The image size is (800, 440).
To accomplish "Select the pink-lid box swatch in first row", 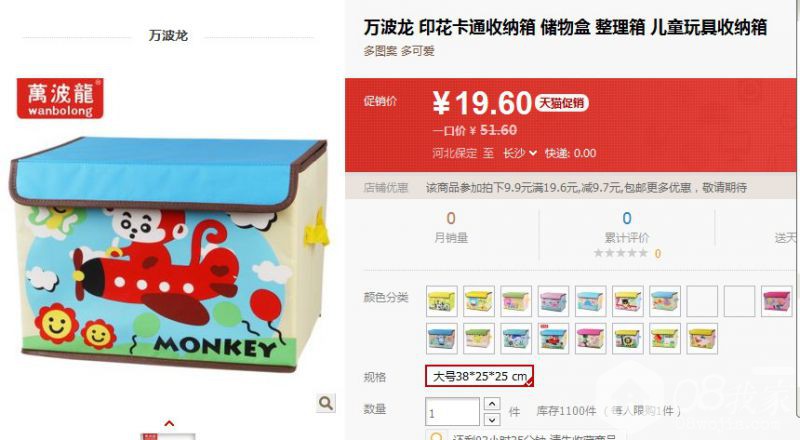I will (x=776, y=301).
